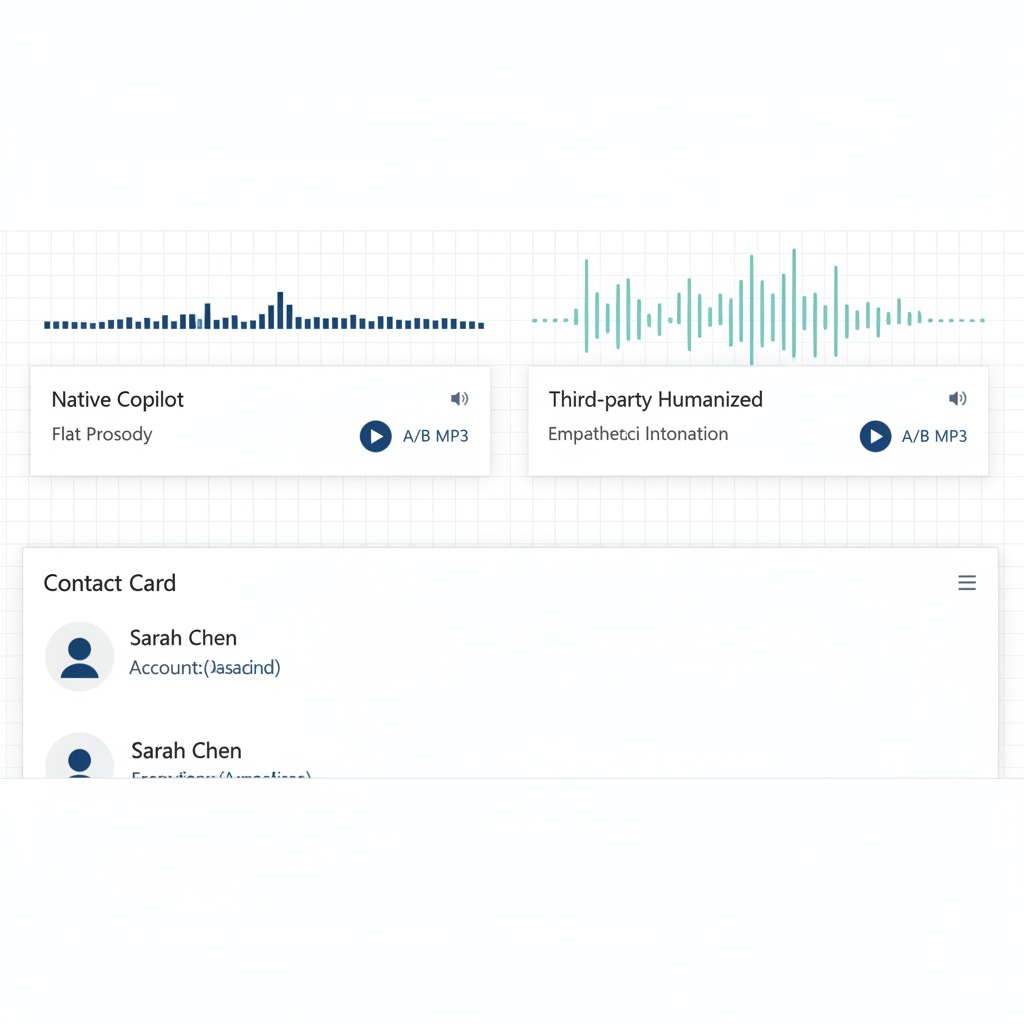Viewport: 1024px width, 1024px height.
Task: Click the Flat Prosody label
Action: (102, 434)
